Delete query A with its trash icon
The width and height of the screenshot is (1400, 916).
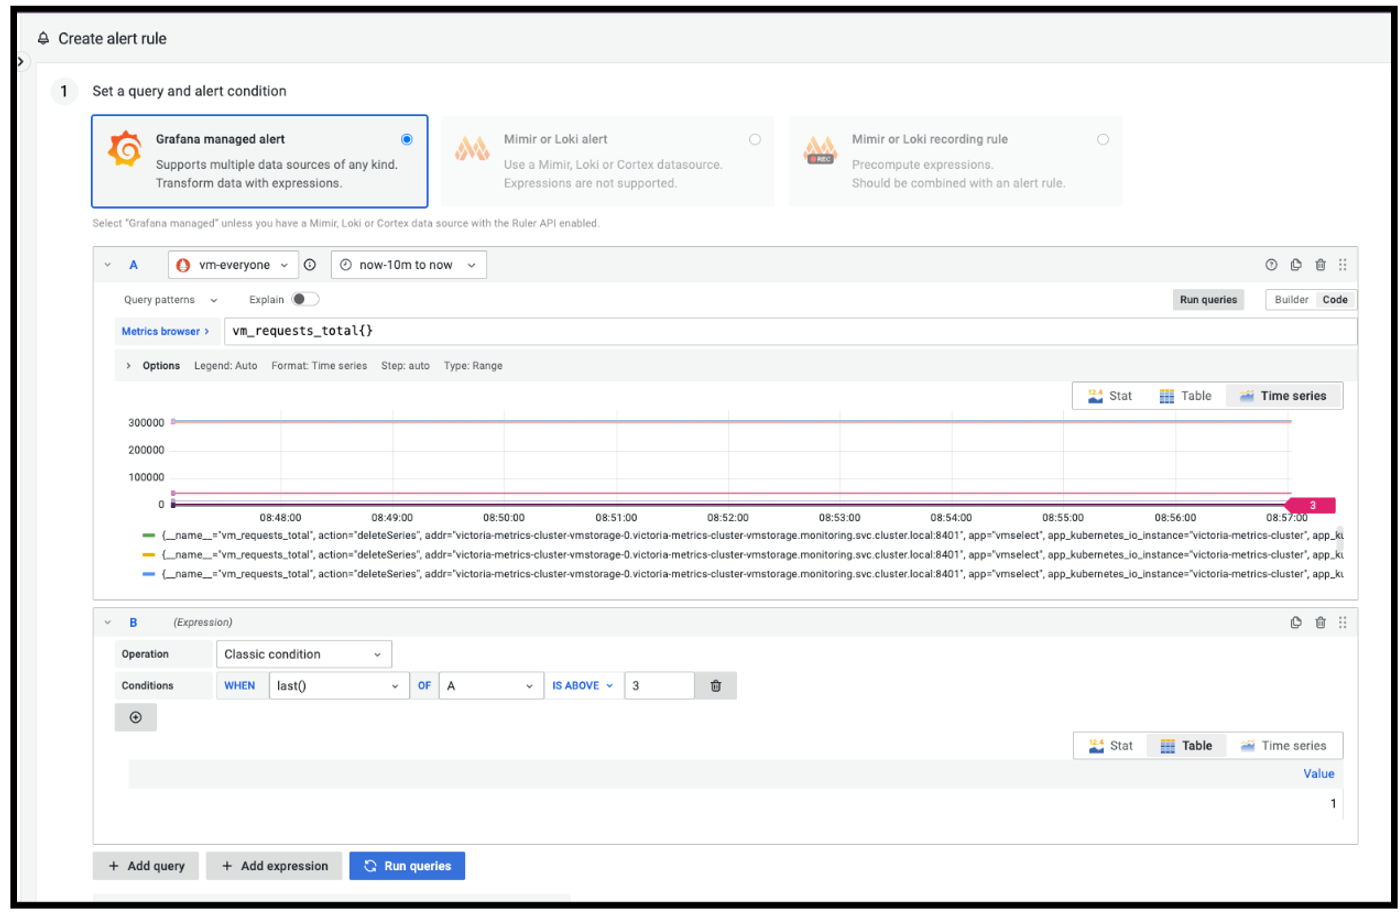[1320, 265]
